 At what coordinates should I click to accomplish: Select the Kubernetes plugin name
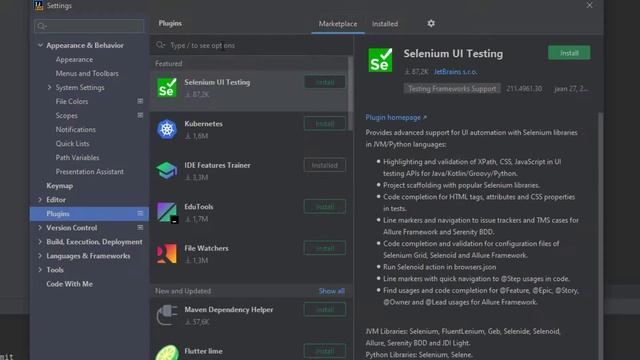coord(203,124)
